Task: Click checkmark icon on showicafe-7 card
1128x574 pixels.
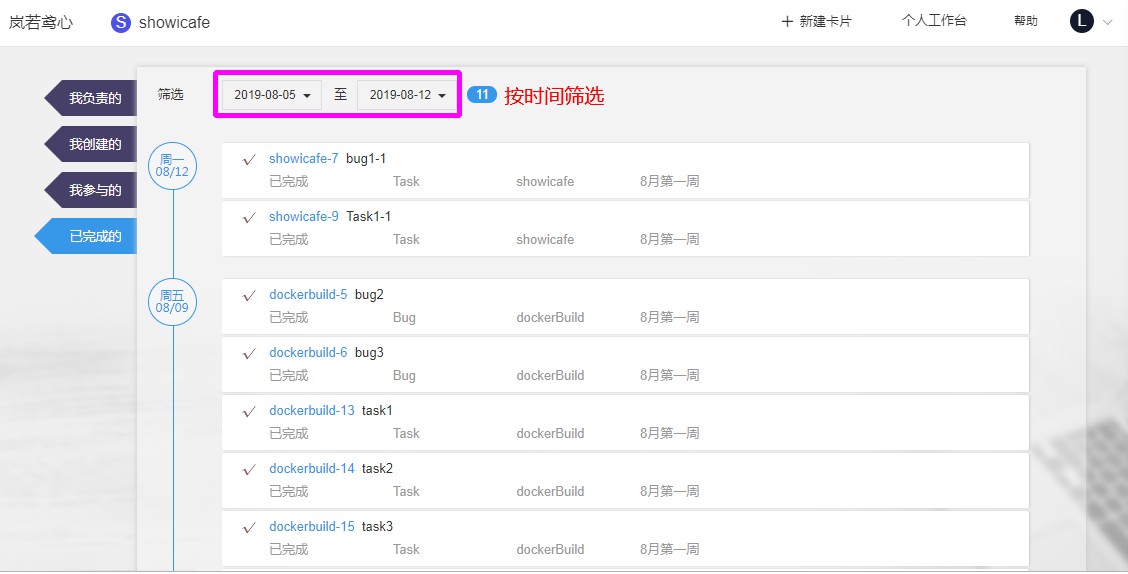Action: pos(250,160)
